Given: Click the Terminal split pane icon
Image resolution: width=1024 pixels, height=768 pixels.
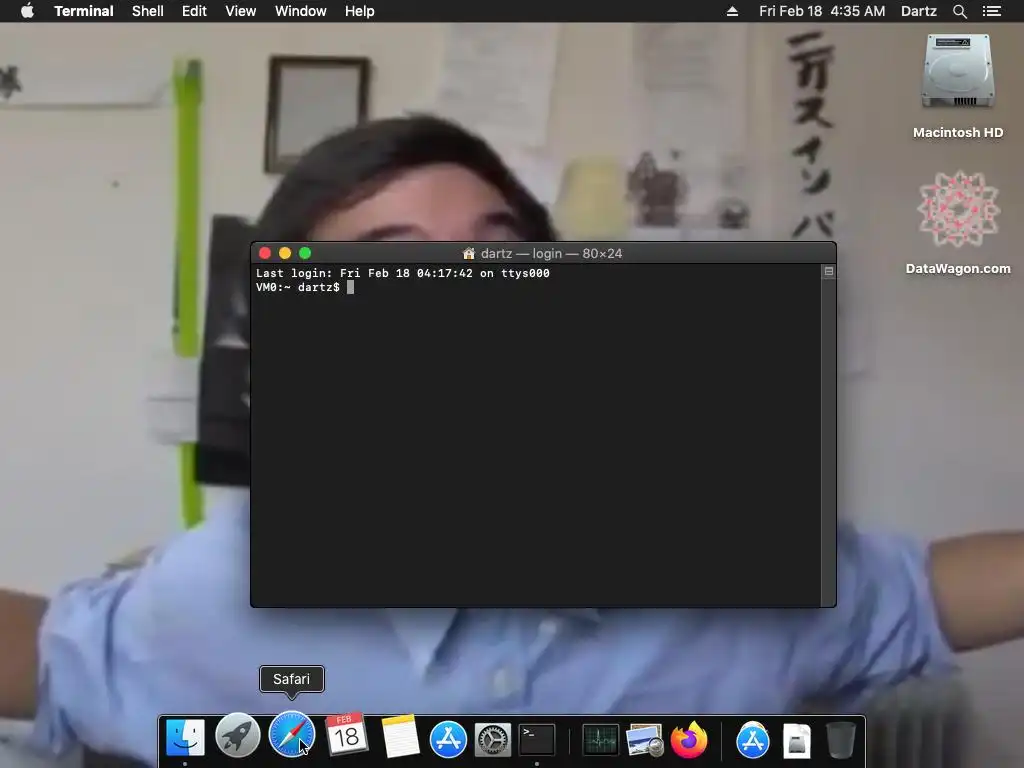Looking at the screenshot, I should pyautogui.click(x=829, y=271).
